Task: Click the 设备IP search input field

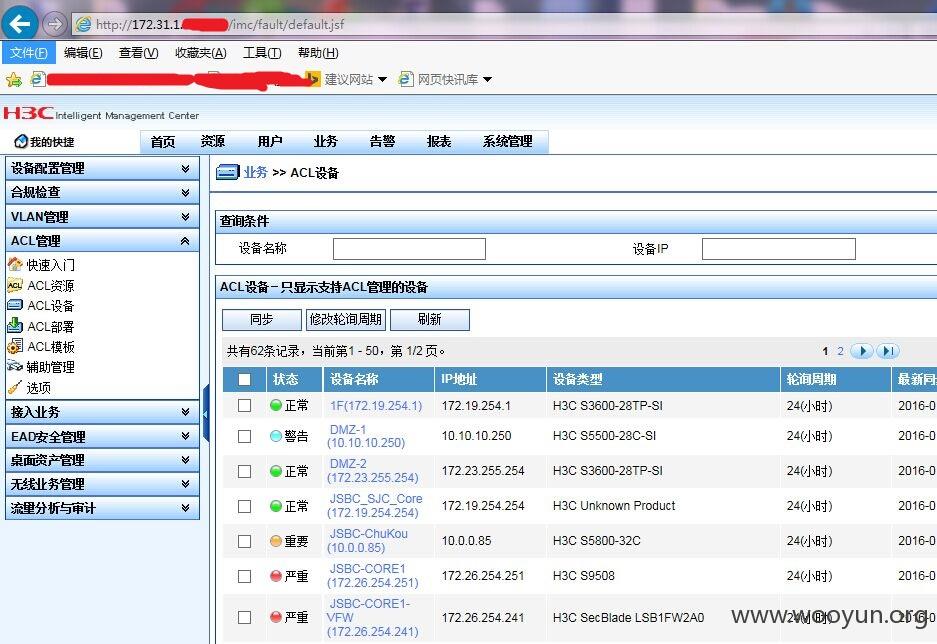Action: (x=779, y=249)
